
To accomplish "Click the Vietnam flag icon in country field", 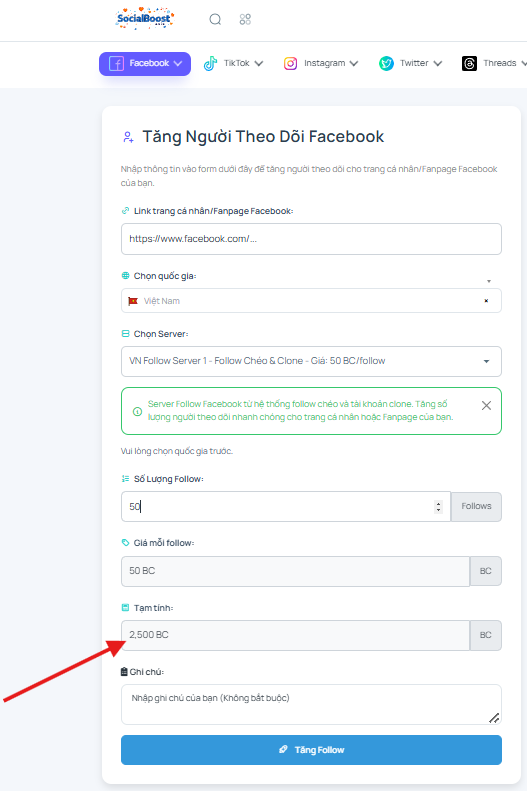I will click(133, 301).
